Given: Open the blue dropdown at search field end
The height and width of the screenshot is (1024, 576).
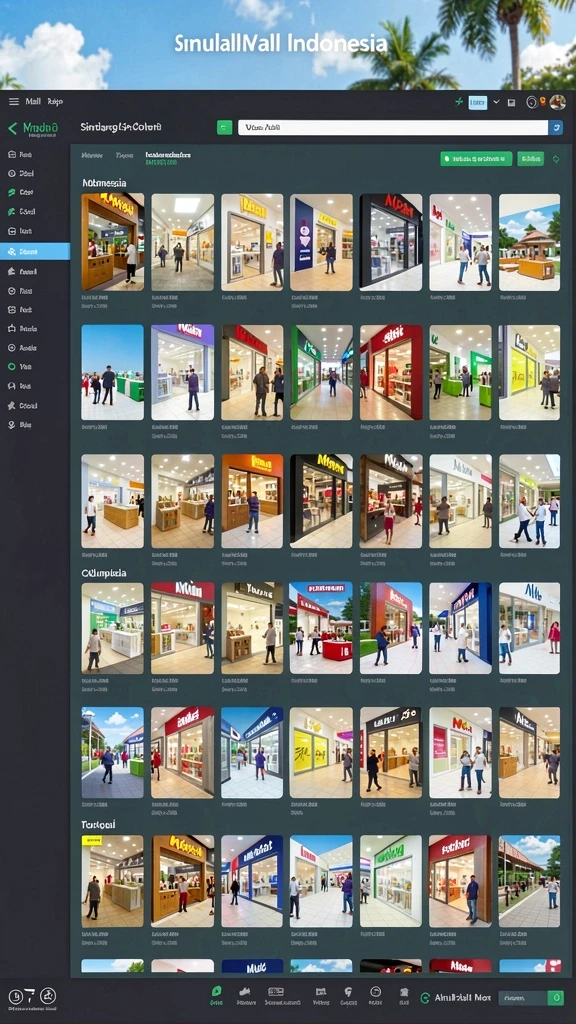Looking at the screenshot, I should (556, 127).
